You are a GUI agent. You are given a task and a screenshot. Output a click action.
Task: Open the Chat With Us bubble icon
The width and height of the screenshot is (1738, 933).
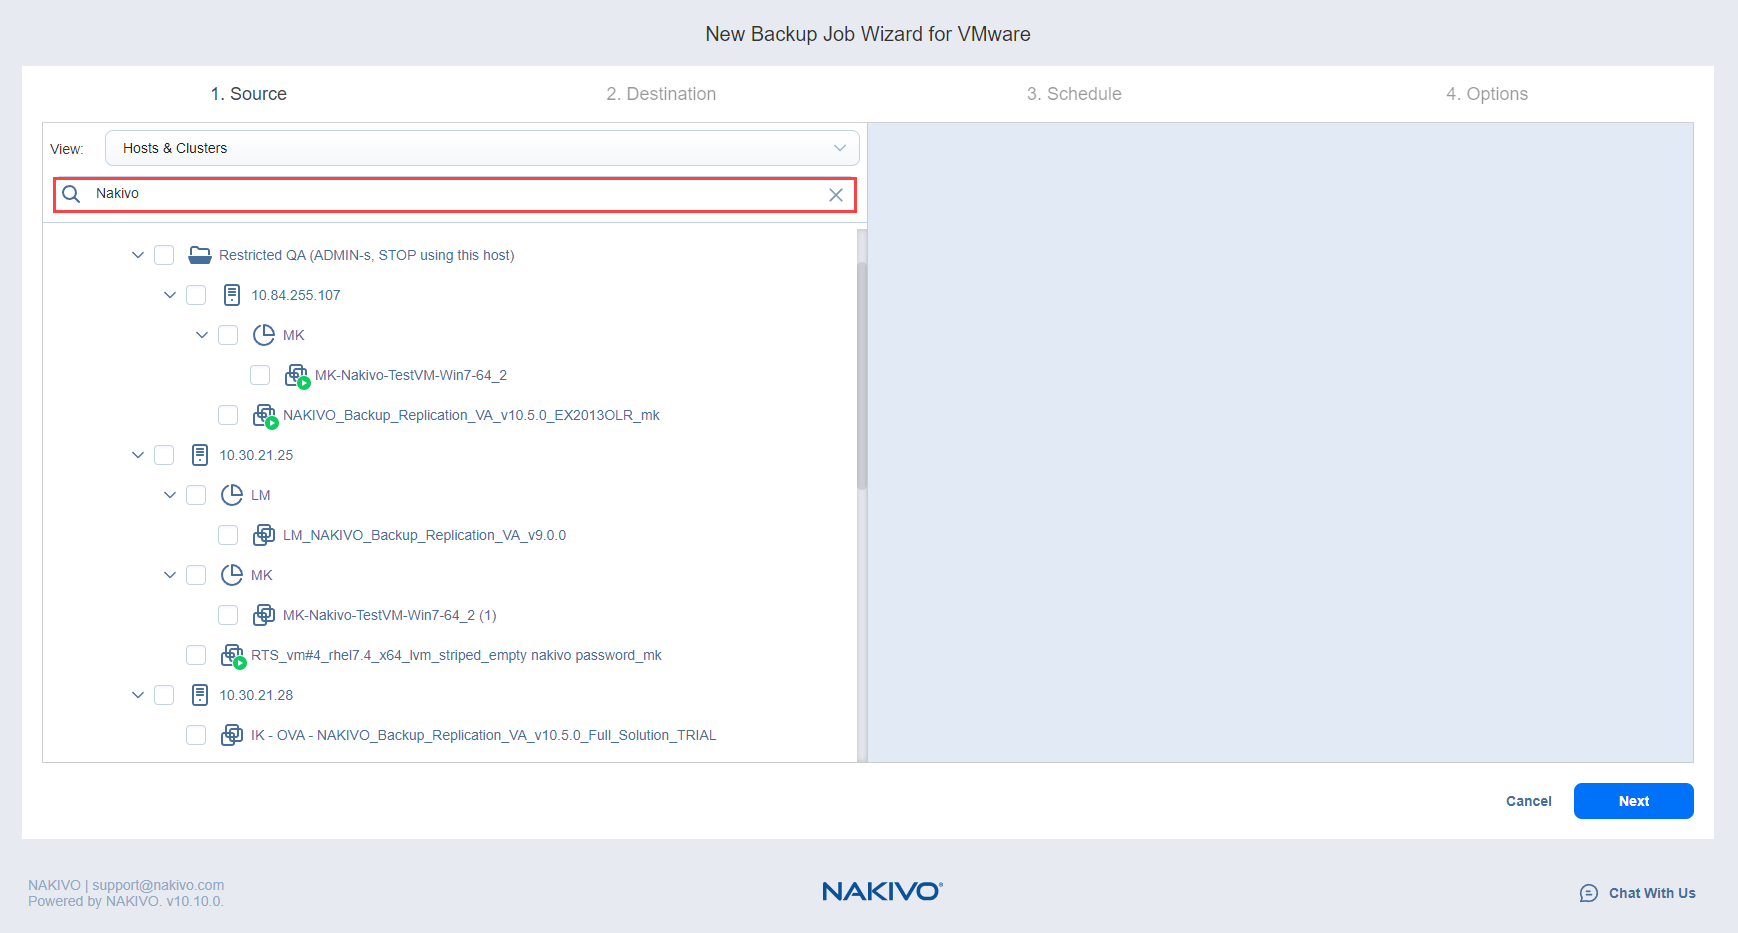click(x=1588, y=893)
